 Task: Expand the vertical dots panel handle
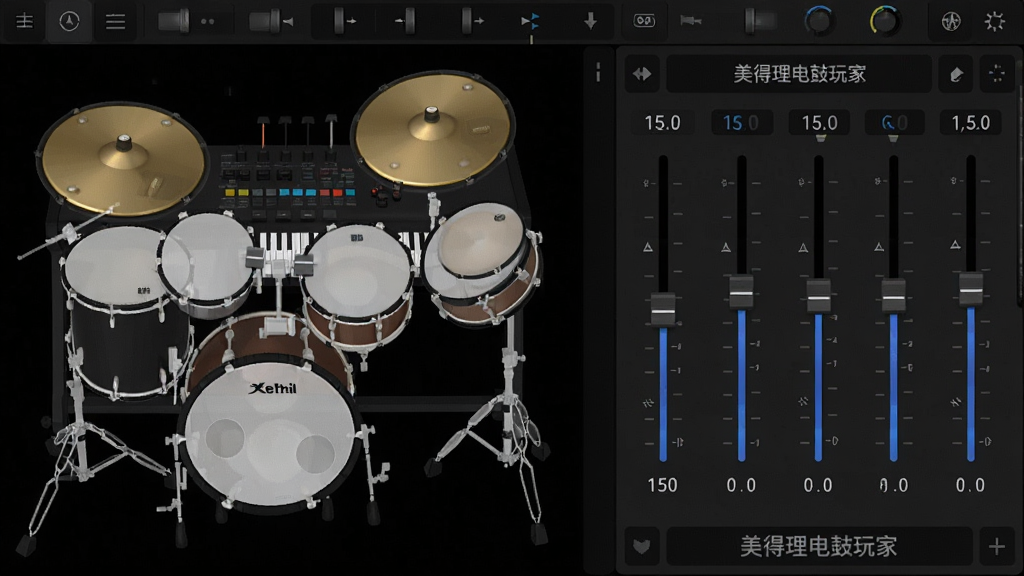click(598, 72)
